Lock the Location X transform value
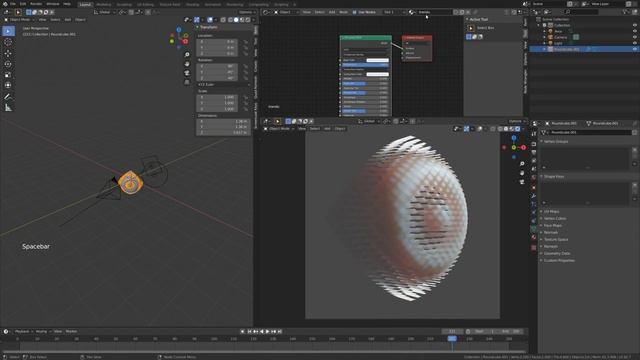The image size is (640, 360). 246,42
